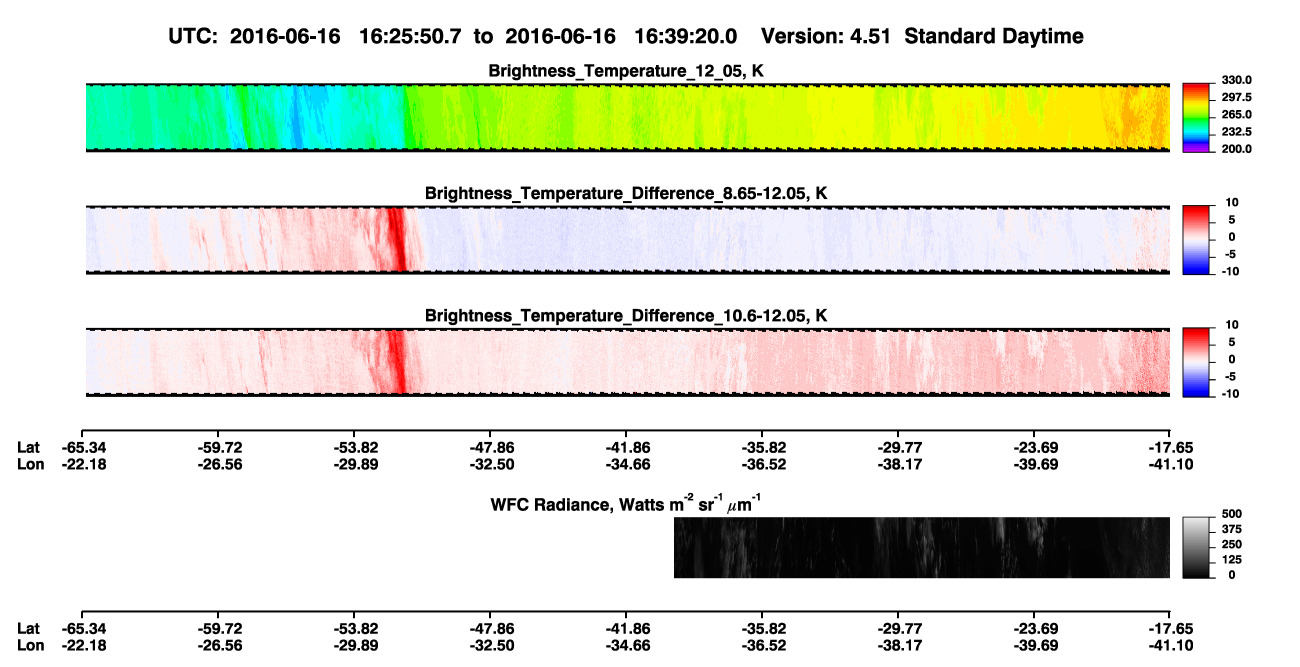1300x667 pixels.
Task: Click the UTC time range title text
Action: click(455, 36)
